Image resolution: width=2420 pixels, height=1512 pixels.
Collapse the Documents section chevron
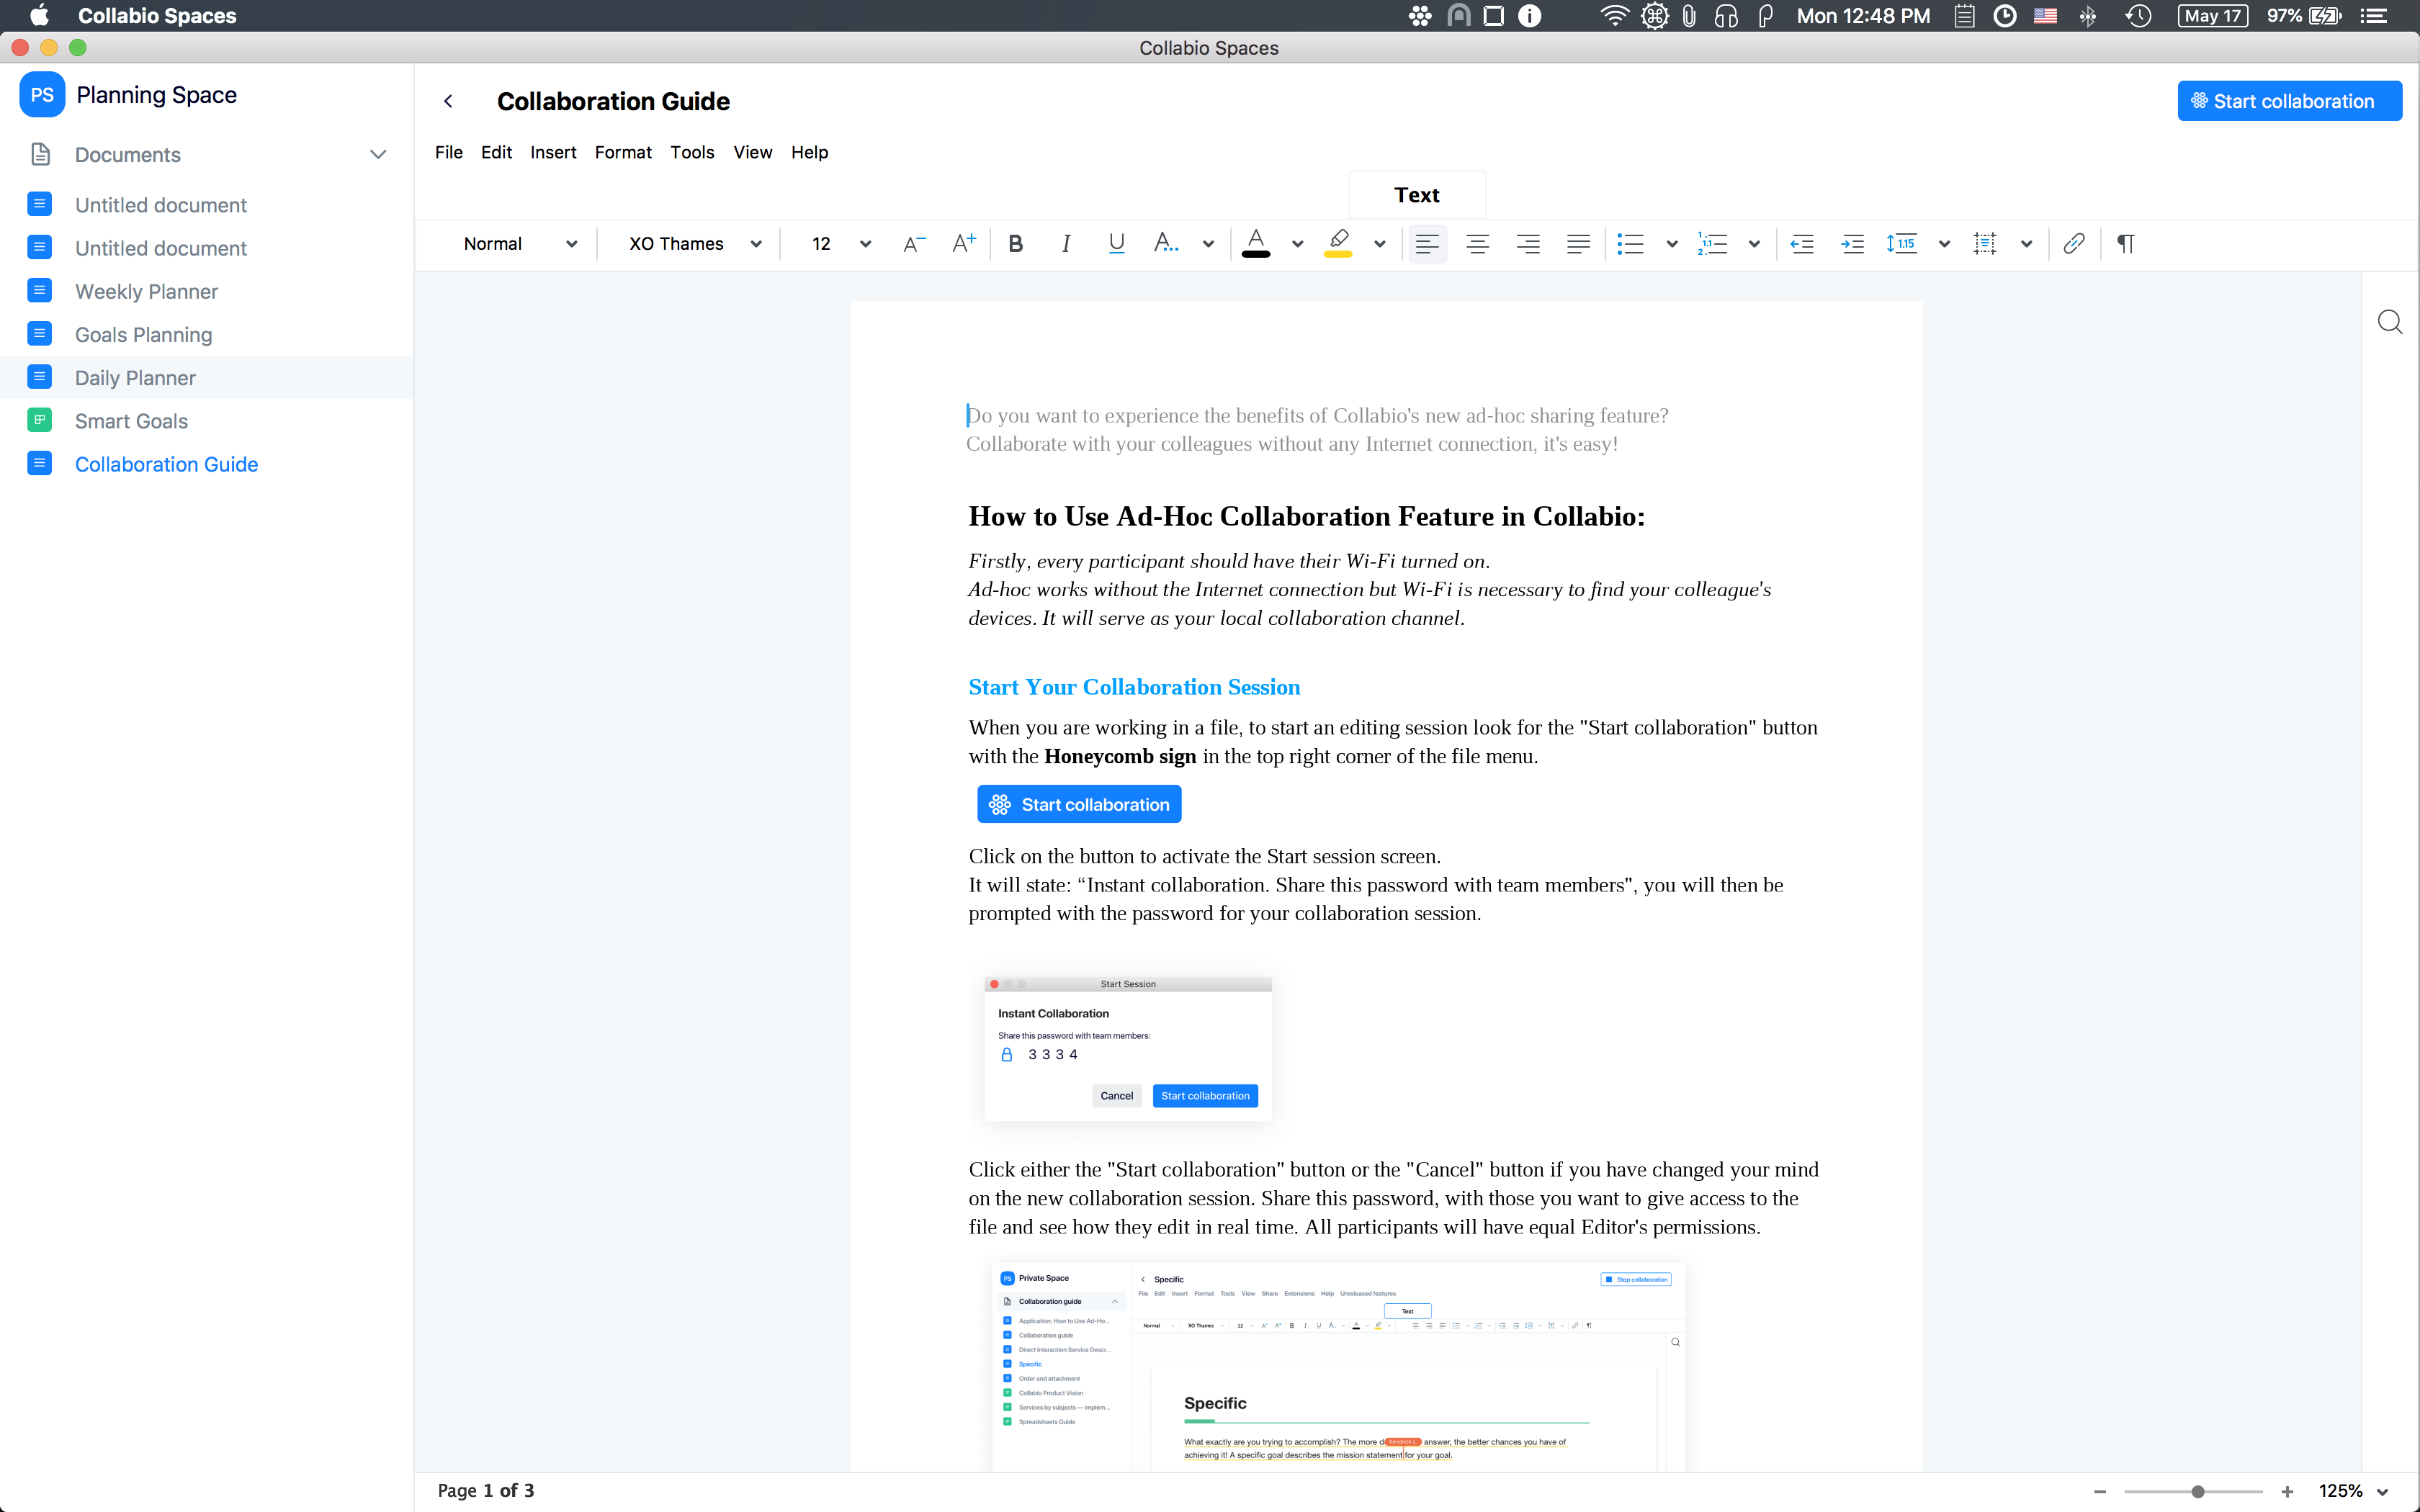[x=378, y=155]
